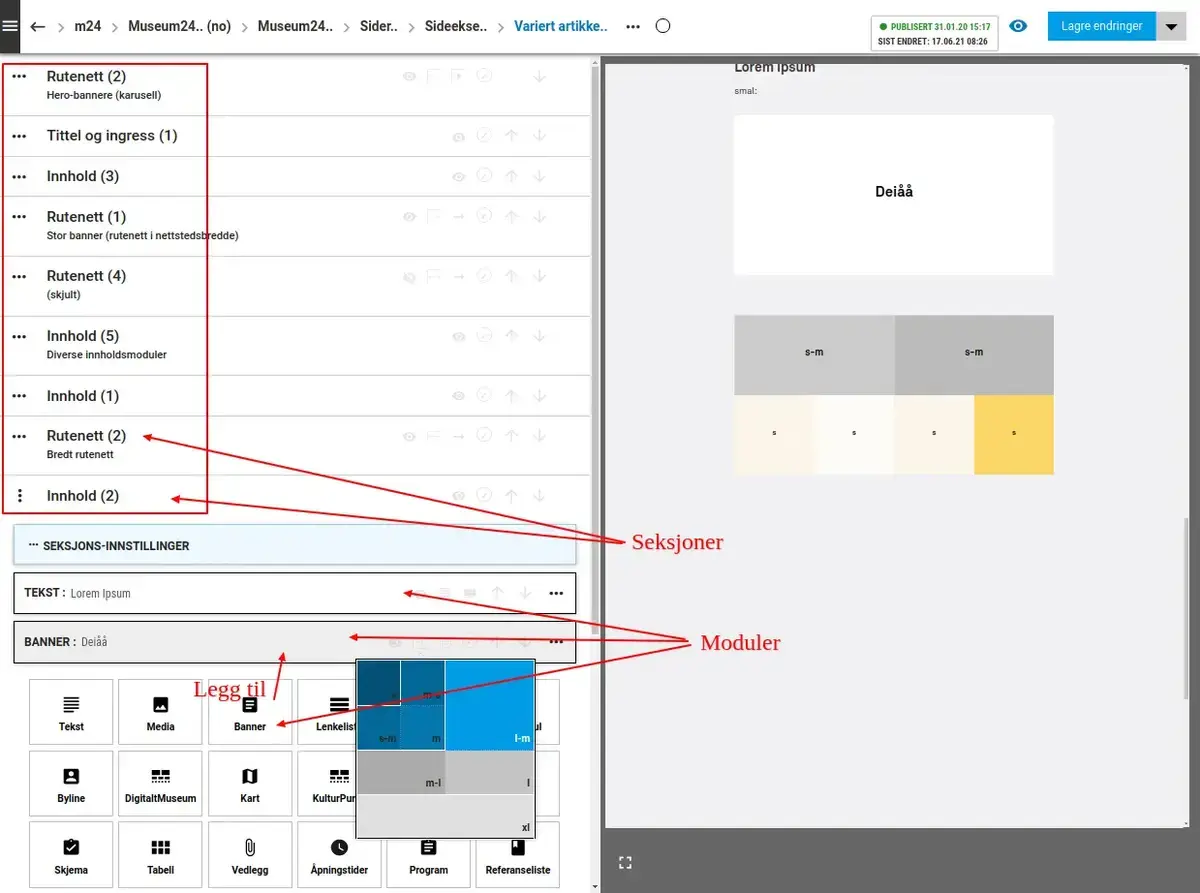Image resolution: width=1200 pixels, height=893 pixels.
Task: Toggle visibility of Tittel og ingress section
Action: click(x=458, y=136)
